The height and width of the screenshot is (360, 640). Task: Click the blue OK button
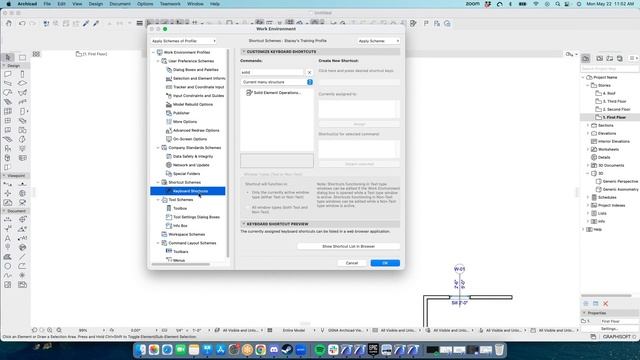[x=385, y=263]
